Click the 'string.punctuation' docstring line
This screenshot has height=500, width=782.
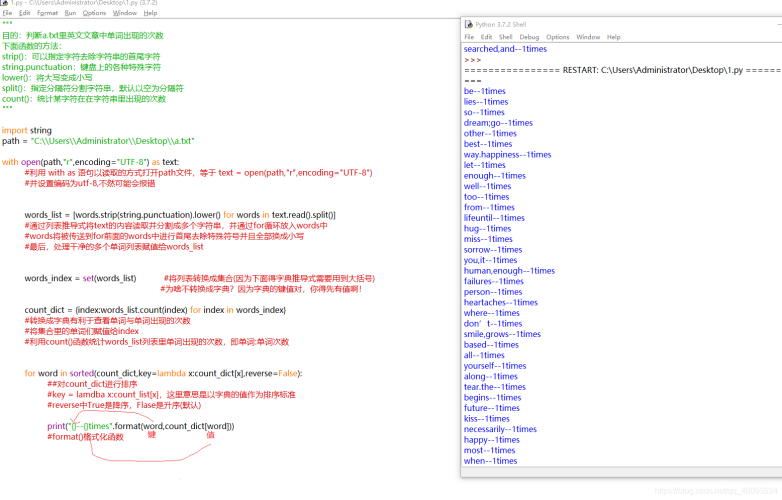pos(81,67)
